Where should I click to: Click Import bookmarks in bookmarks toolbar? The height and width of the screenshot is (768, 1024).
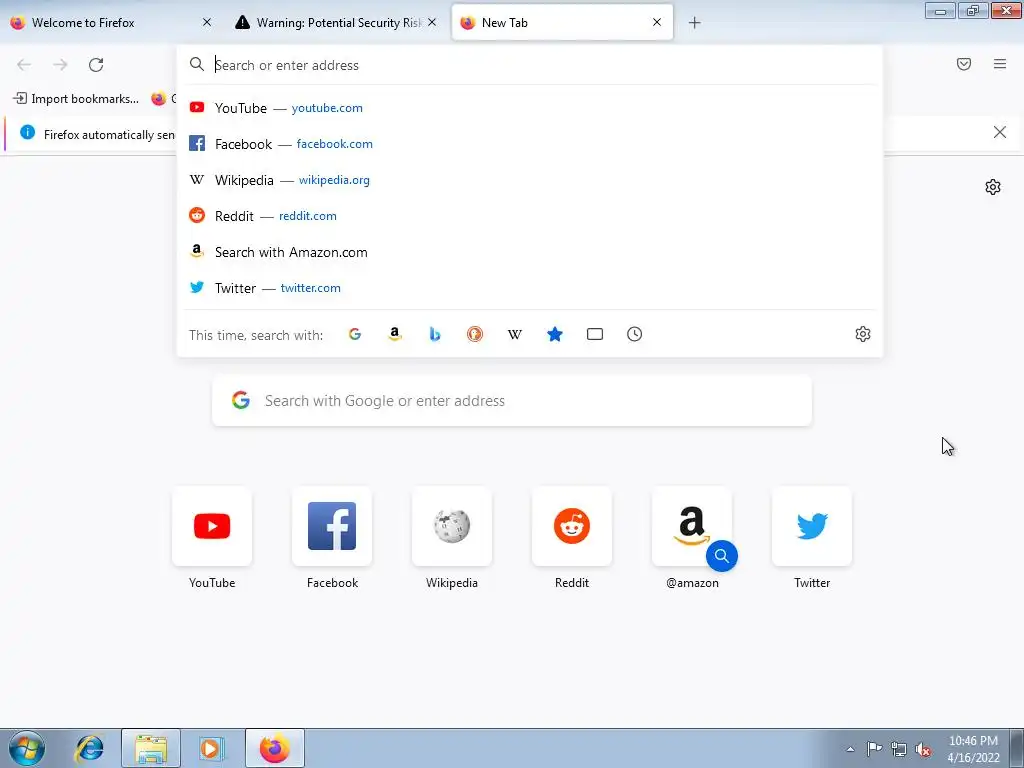click(76, 99)
